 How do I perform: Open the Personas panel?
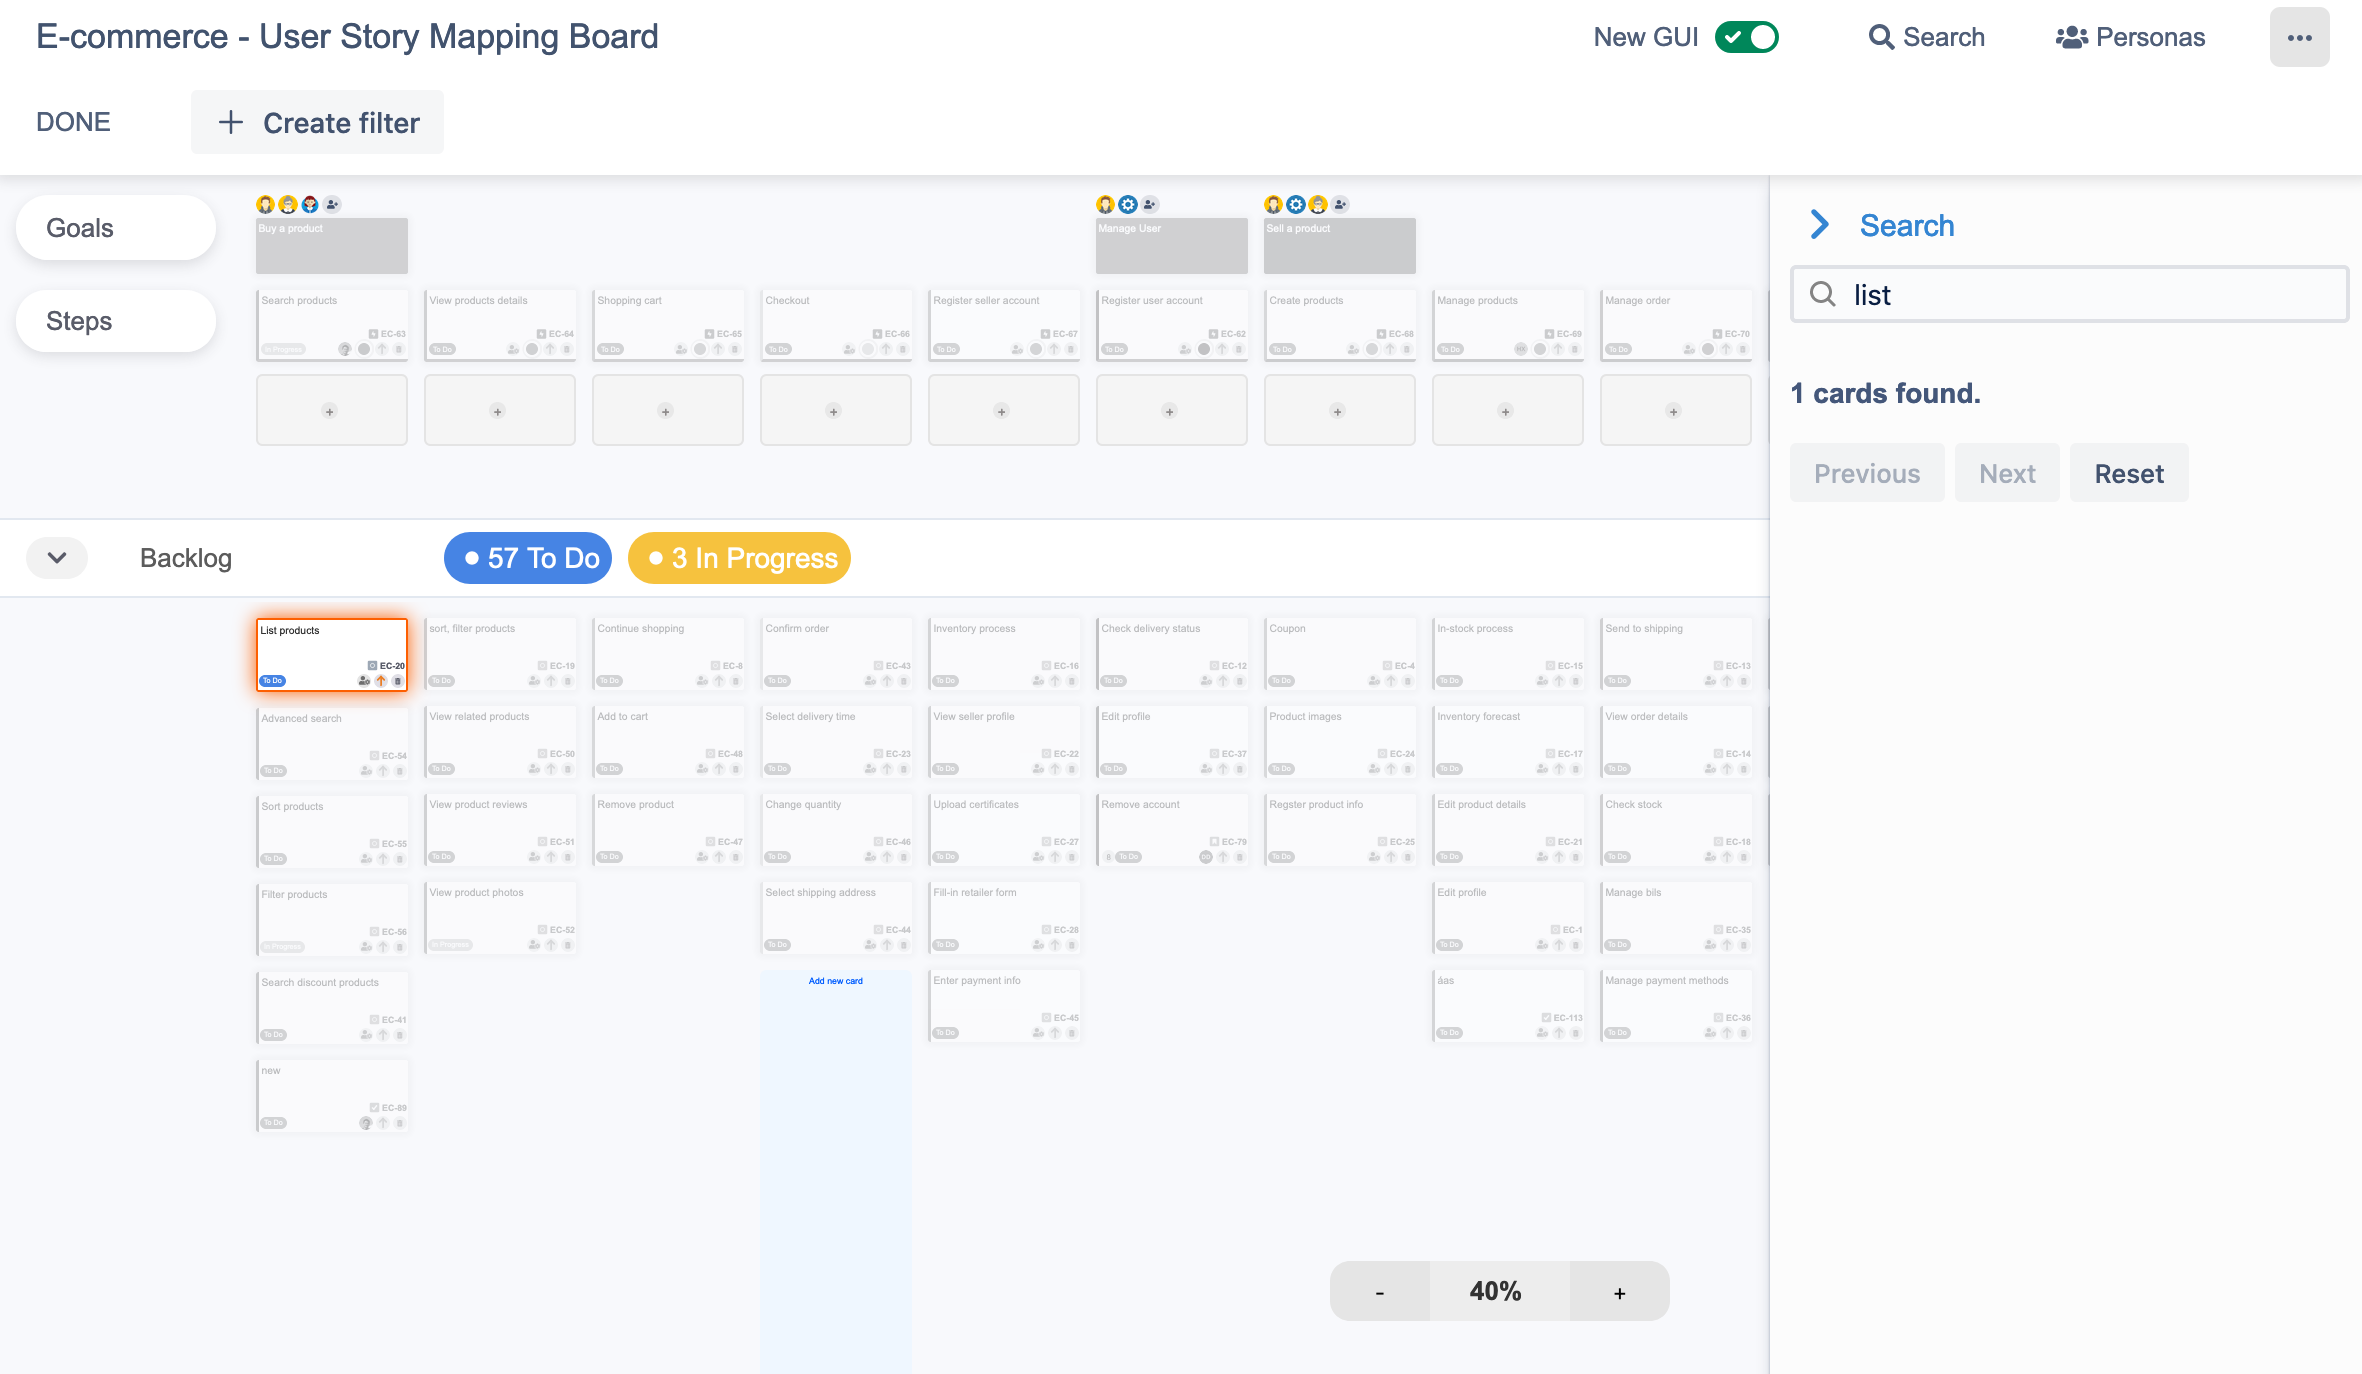[x=2130, y=37]
